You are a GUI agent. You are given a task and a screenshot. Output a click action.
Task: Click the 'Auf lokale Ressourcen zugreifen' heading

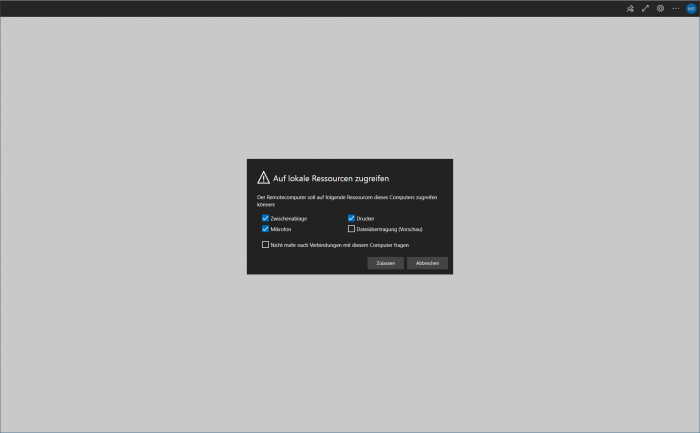331,177
